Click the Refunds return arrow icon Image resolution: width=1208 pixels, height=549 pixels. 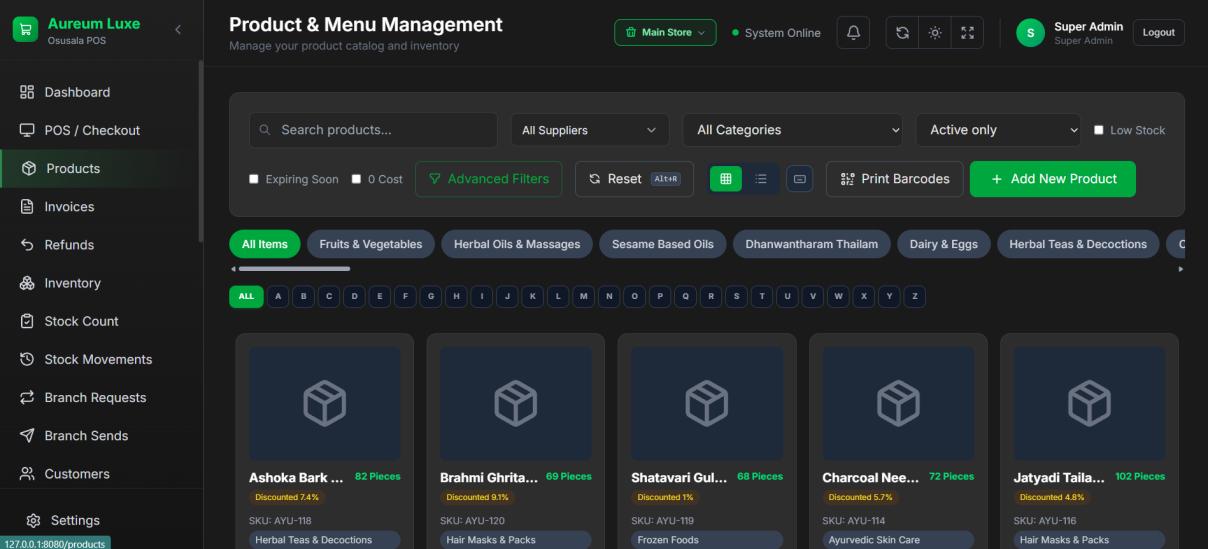click(27, 244)
